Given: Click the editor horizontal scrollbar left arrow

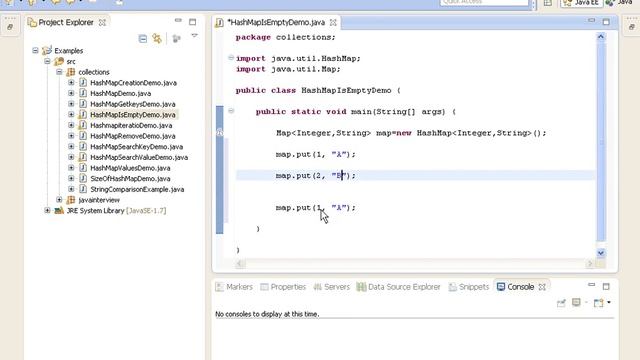Looking at the screenshot, I should tap(240, 264).
